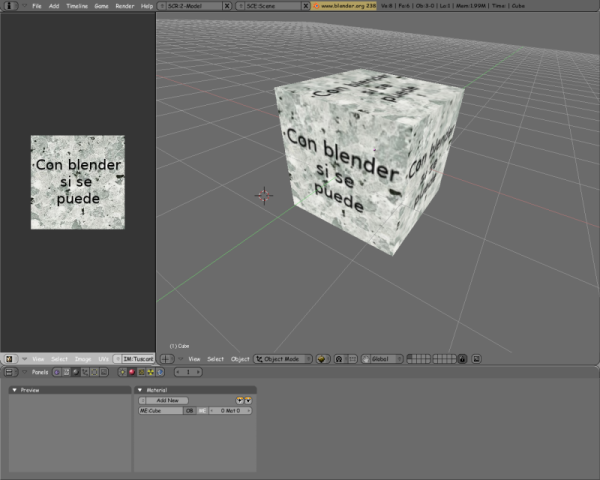Collapse the Material panel

coord(140,390)
